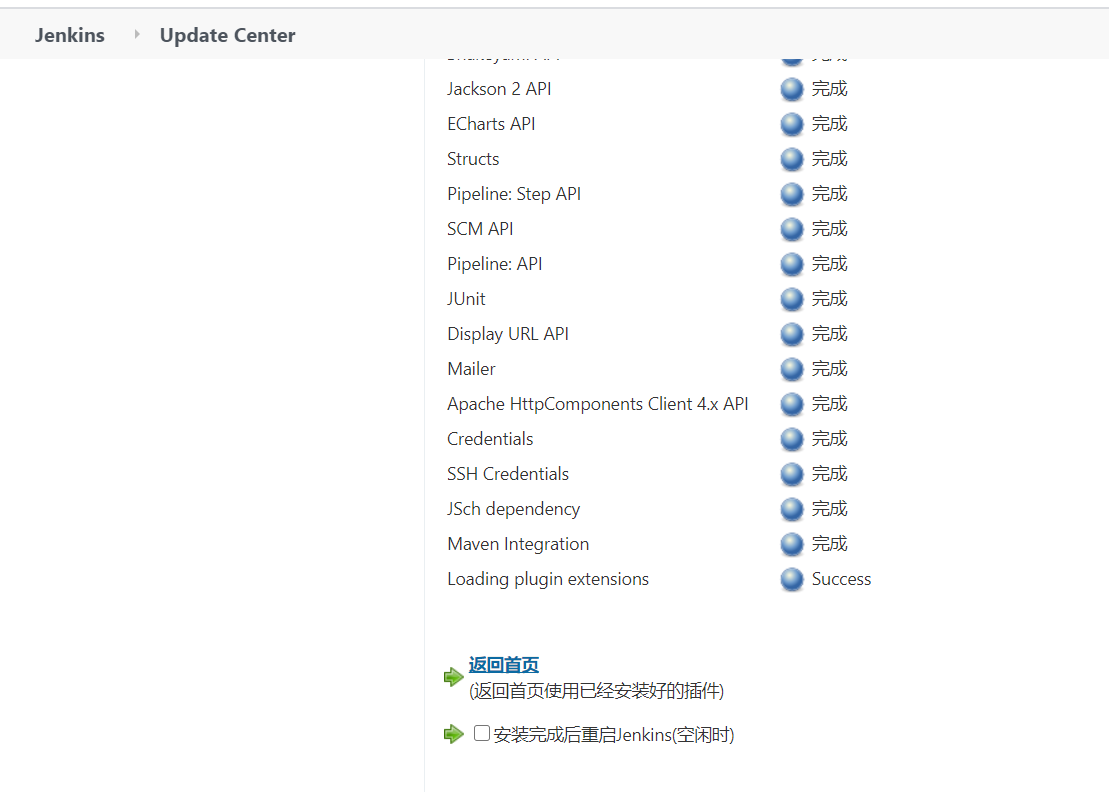
Task: Click the Display URL API plugin entry
Action: tap(508, 334)
